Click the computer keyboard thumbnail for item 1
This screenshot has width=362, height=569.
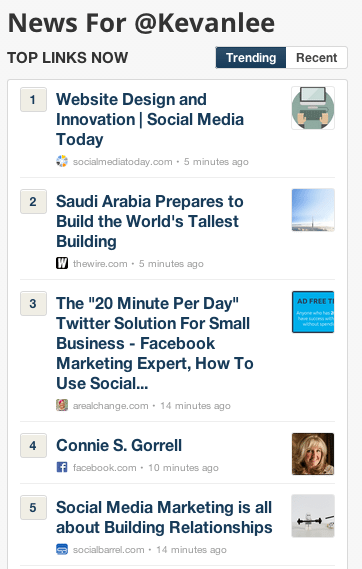313,108
